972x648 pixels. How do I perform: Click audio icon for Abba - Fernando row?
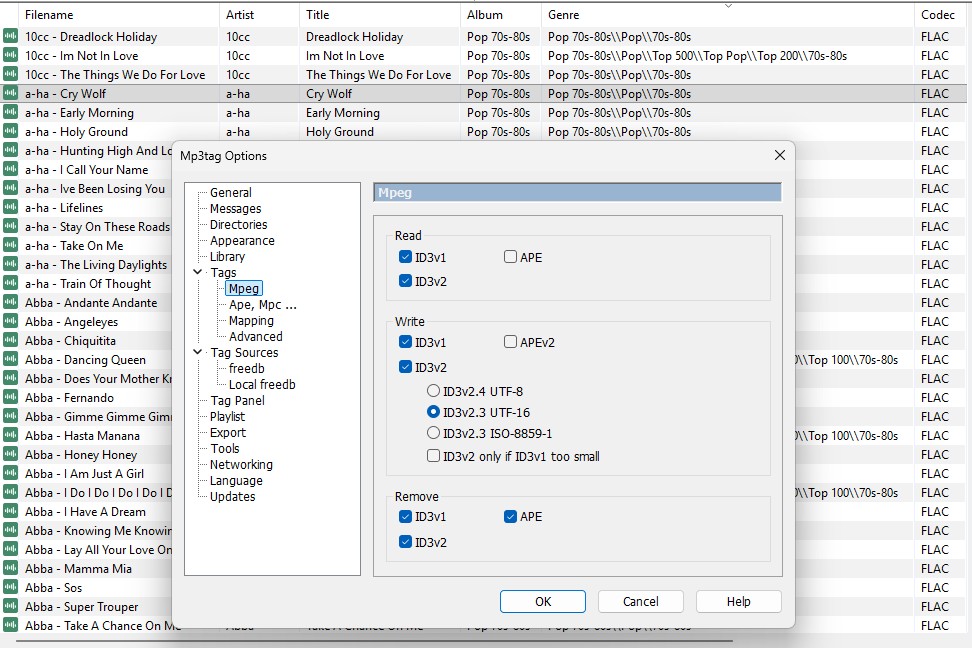[x=11, y=398]
